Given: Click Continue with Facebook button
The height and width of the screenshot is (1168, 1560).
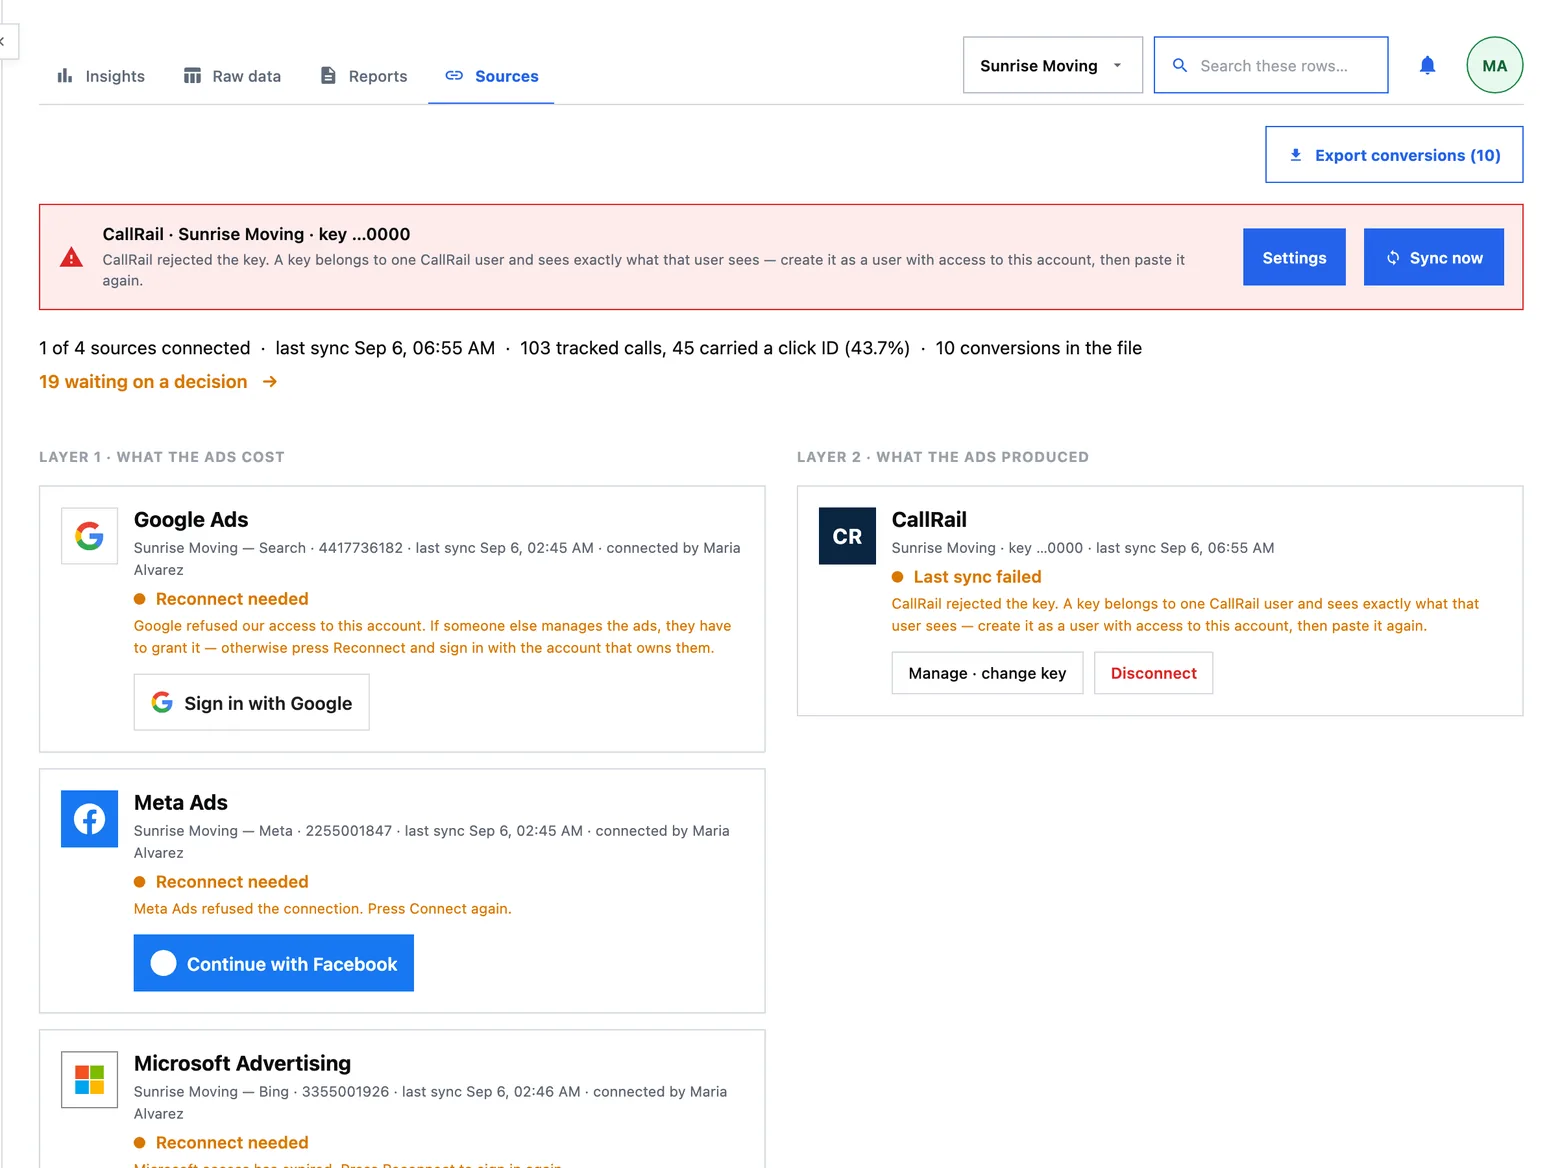Looking at the screenshot, I should coord(274,963).
